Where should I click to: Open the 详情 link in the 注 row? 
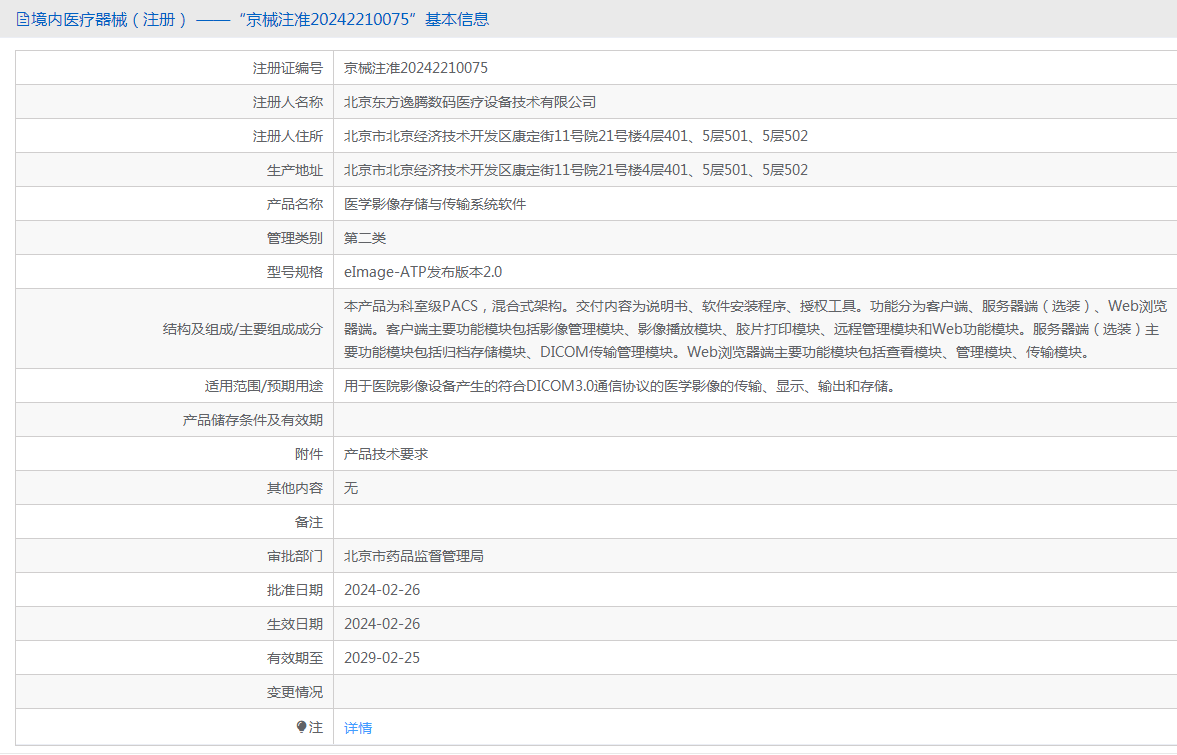[358, 728]
